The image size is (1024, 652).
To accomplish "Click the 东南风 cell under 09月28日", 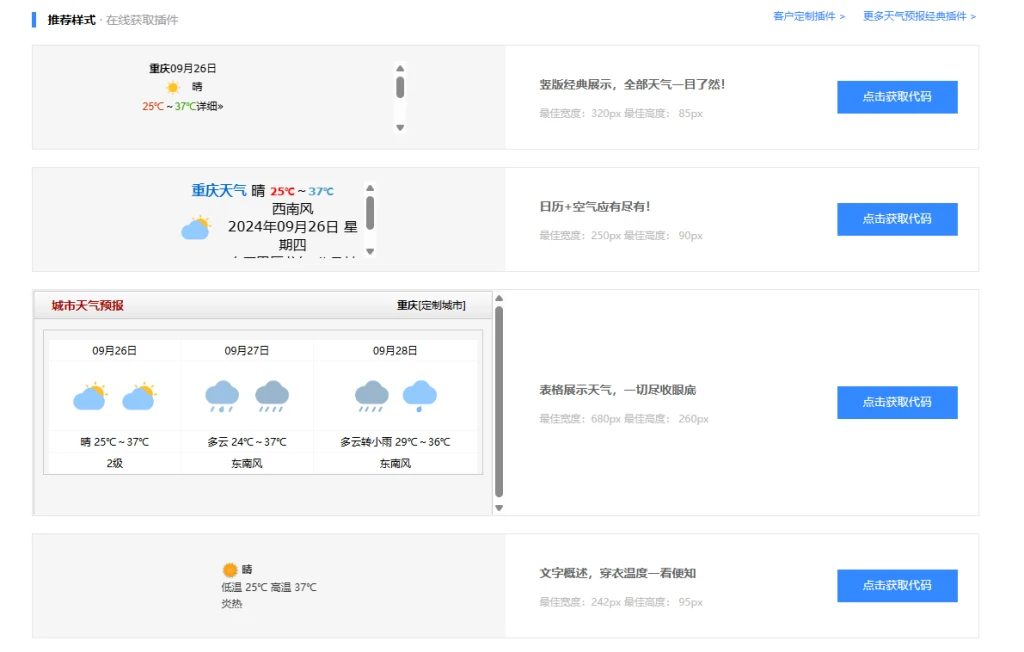I will (x=395, y=463).
